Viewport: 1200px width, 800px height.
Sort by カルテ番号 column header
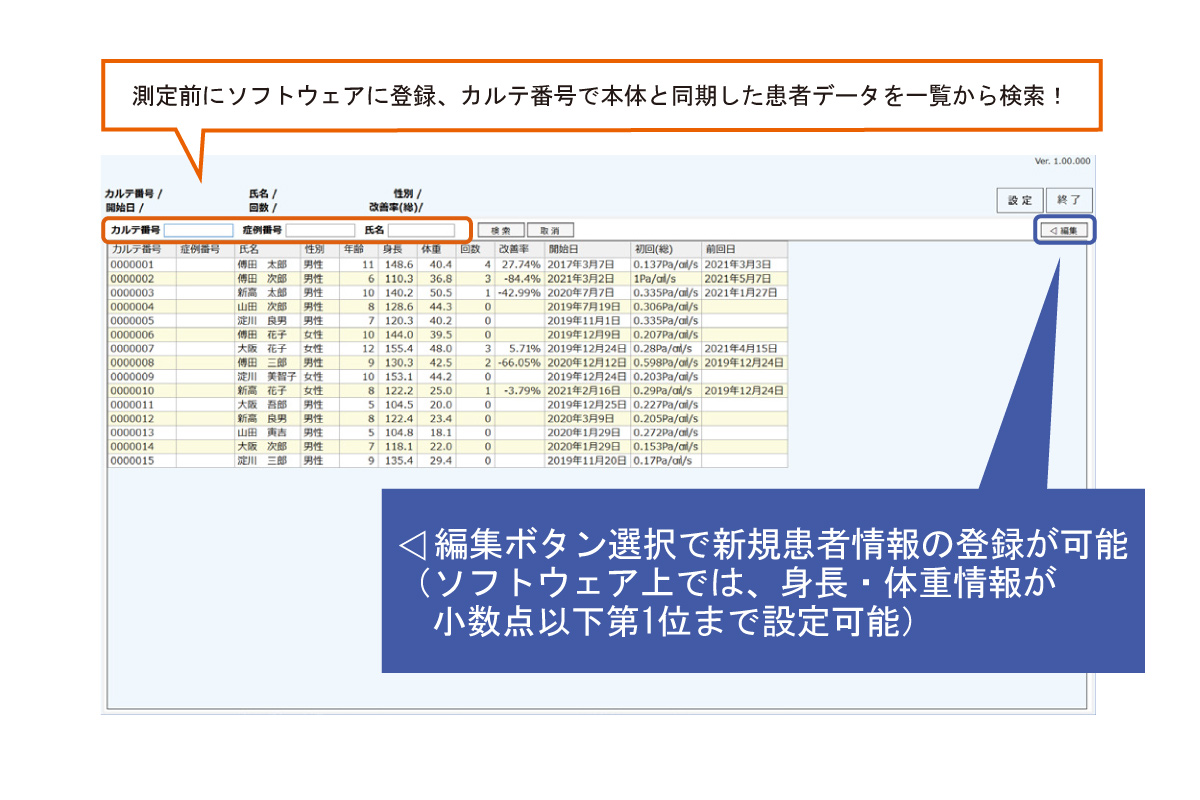click(141, 248)
